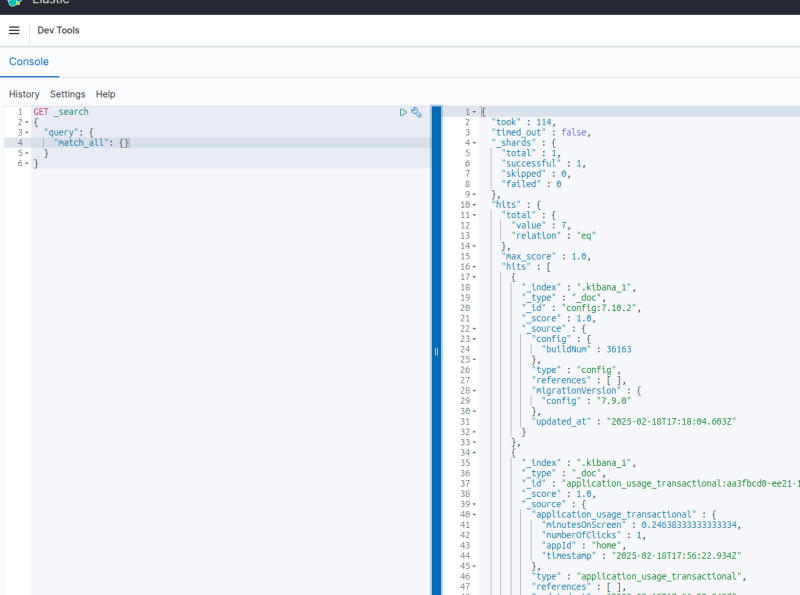Image resolution: width=800 pixels, height=595 pixels.
Task: Run the GET _search request
Action: (x=403, y=112)
